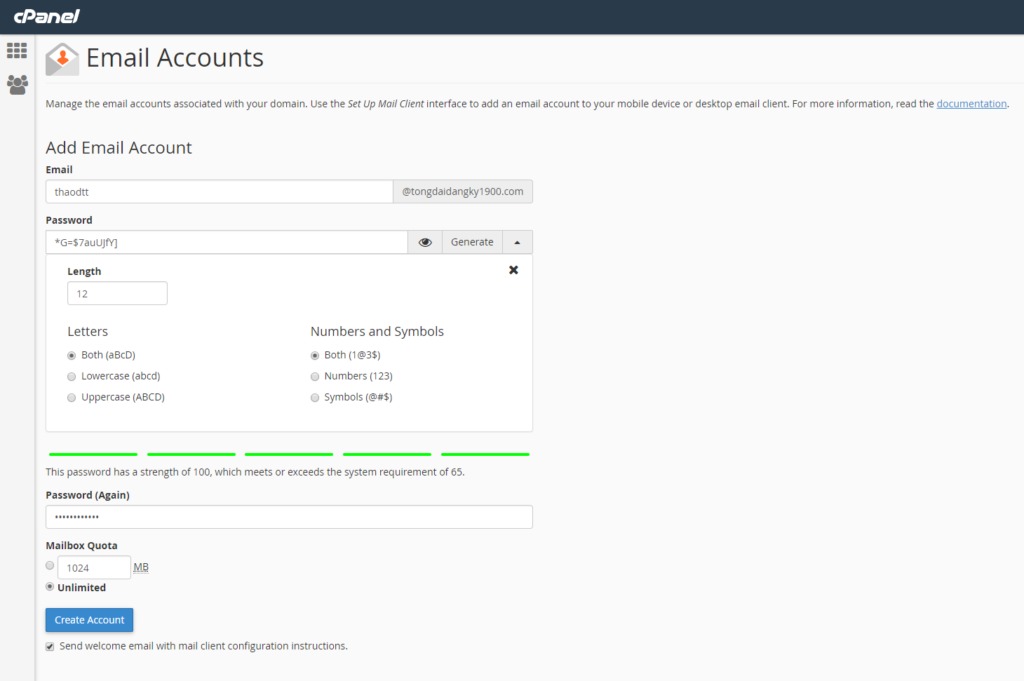Click the Generate password button
Image resolution: width=1024 pixels, height=681 pixels.
[472, 242]
